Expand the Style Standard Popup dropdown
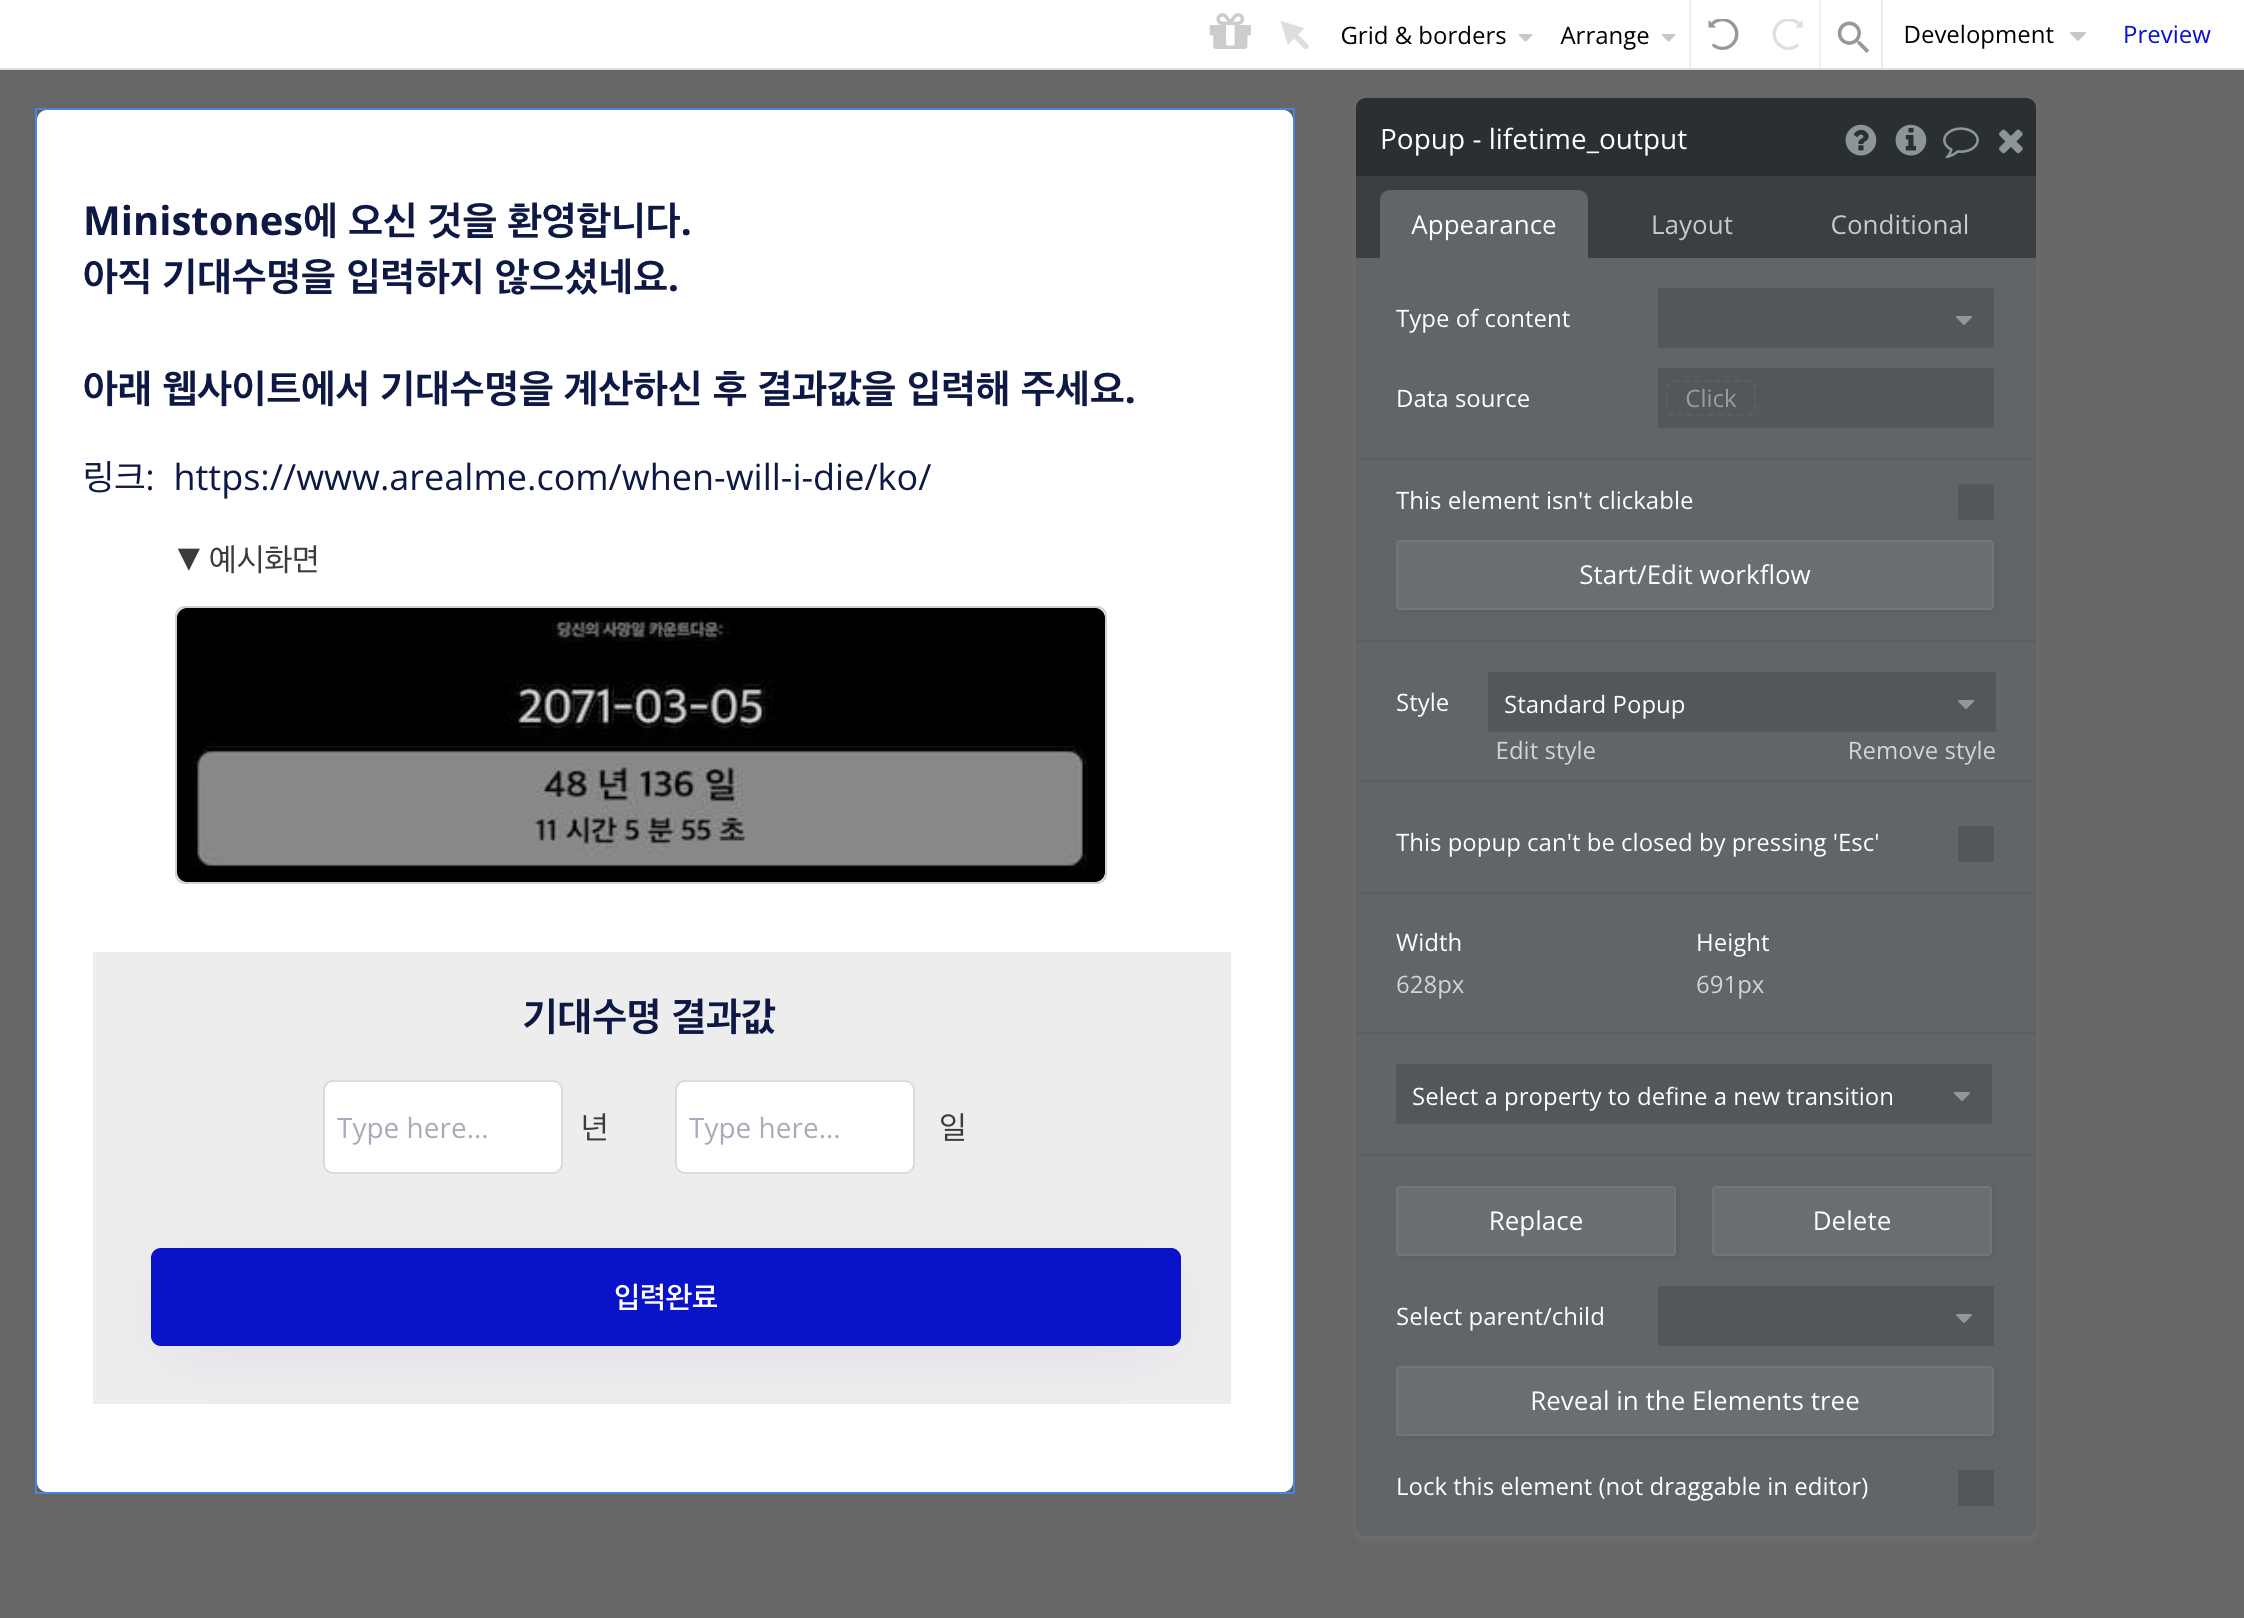The height and width of the screenshot is (1618, 2244). [1740, 703]
